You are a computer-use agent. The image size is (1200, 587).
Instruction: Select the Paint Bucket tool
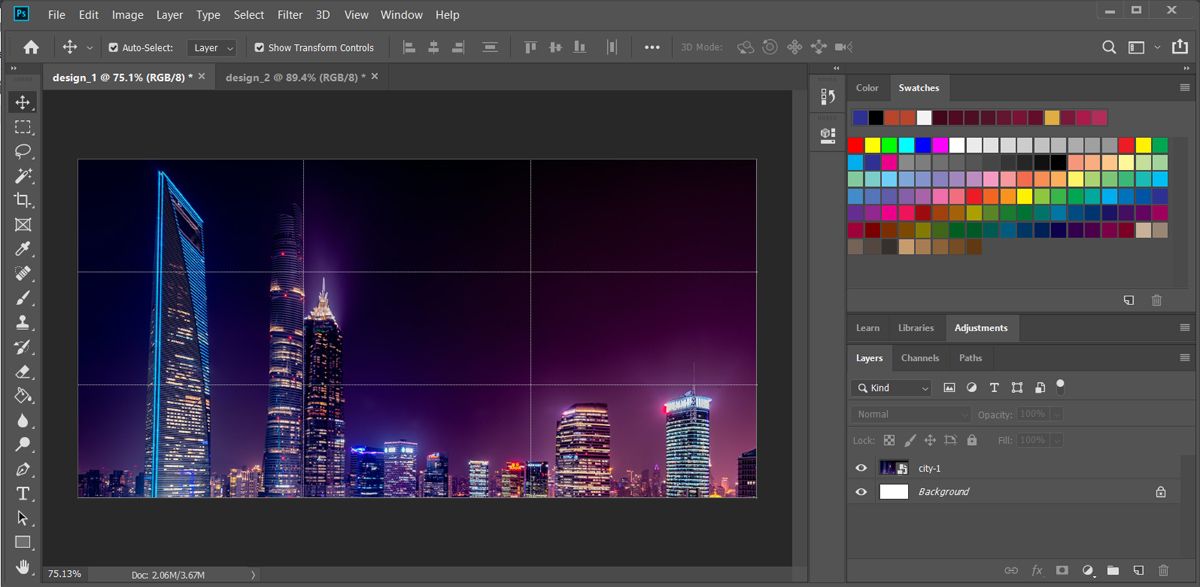(x=24, y=396)
